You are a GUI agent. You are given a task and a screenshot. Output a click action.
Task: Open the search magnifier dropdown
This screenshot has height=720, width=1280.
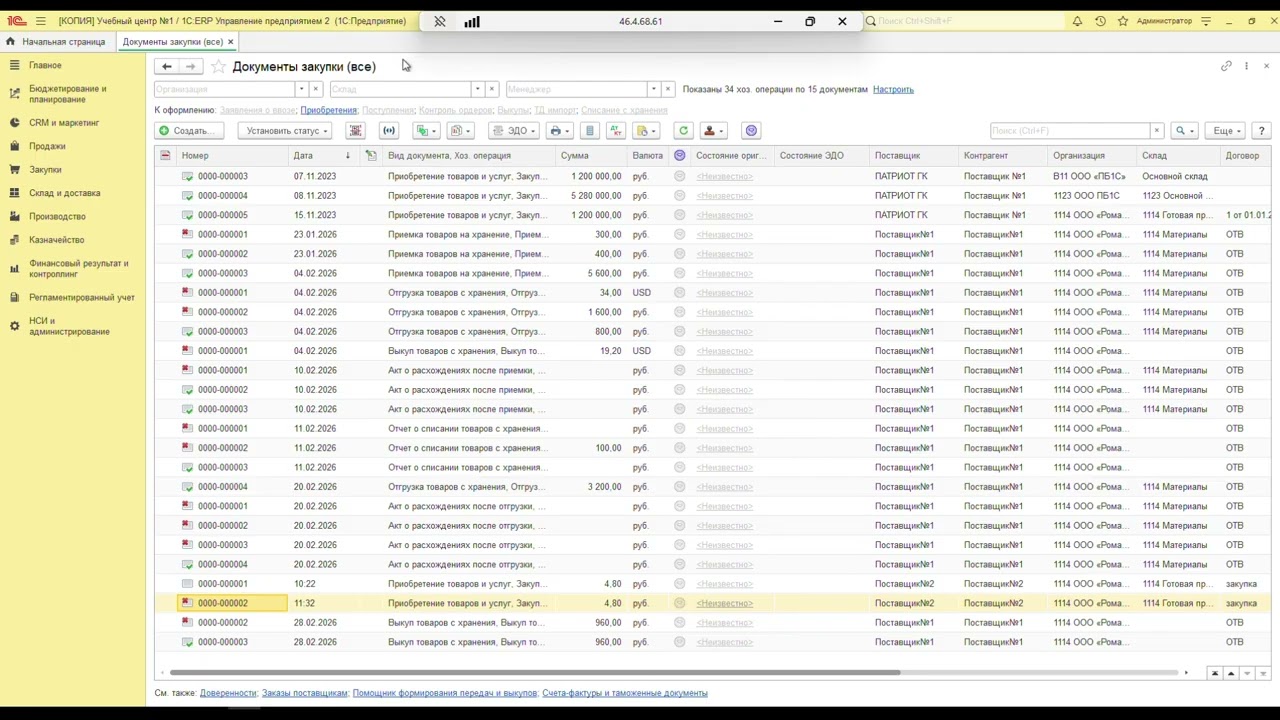pos(1184,131)
